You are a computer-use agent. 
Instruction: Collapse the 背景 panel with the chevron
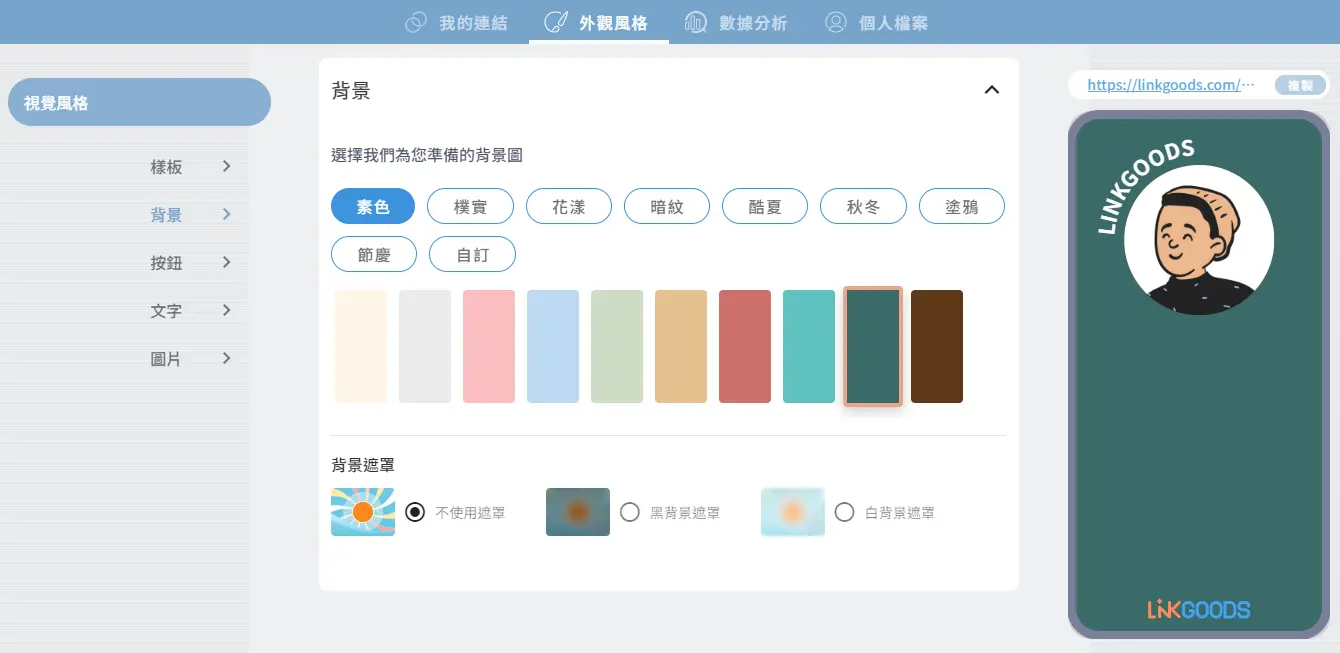(991, 90)
